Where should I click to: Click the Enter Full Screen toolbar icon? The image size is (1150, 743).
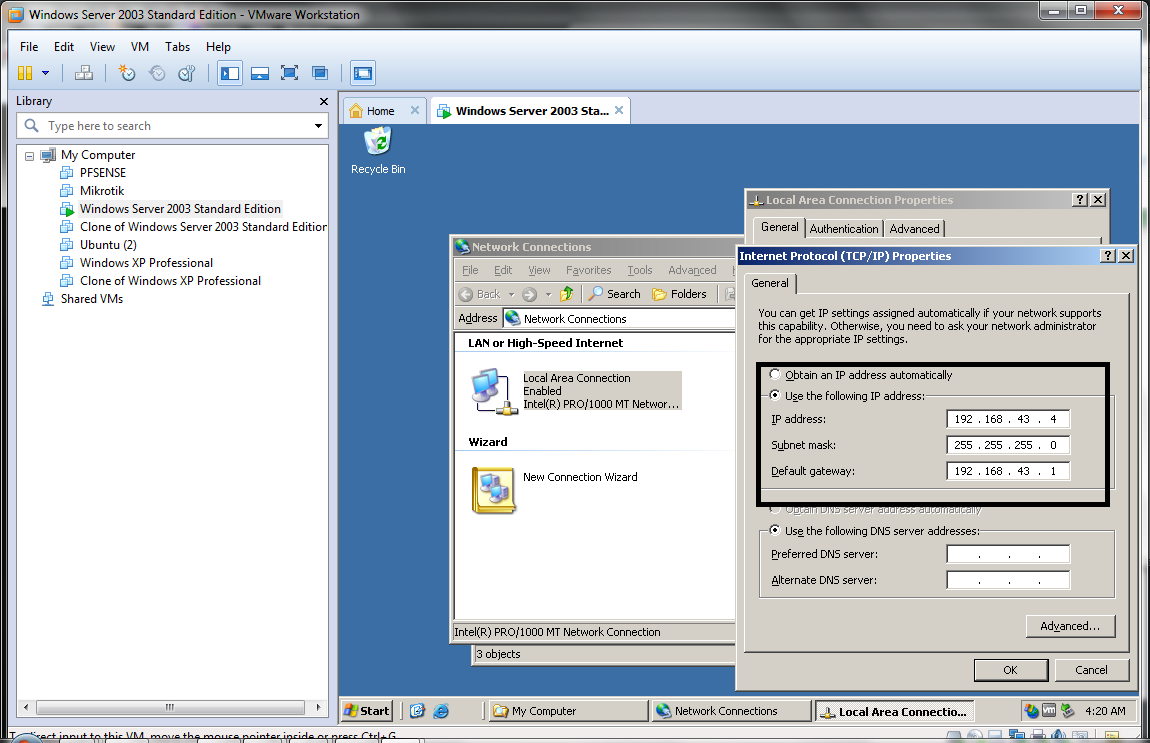click(x=291, y=72)
